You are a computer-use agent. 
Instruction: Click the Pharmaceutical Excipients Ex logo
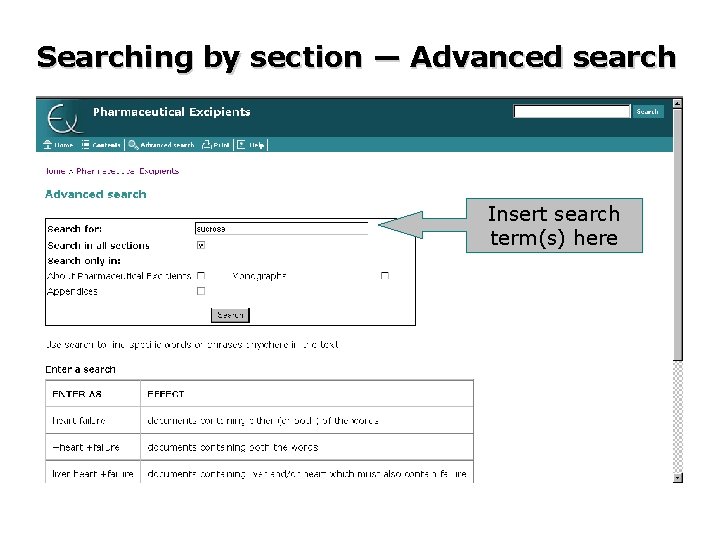[x=64, y=118]
